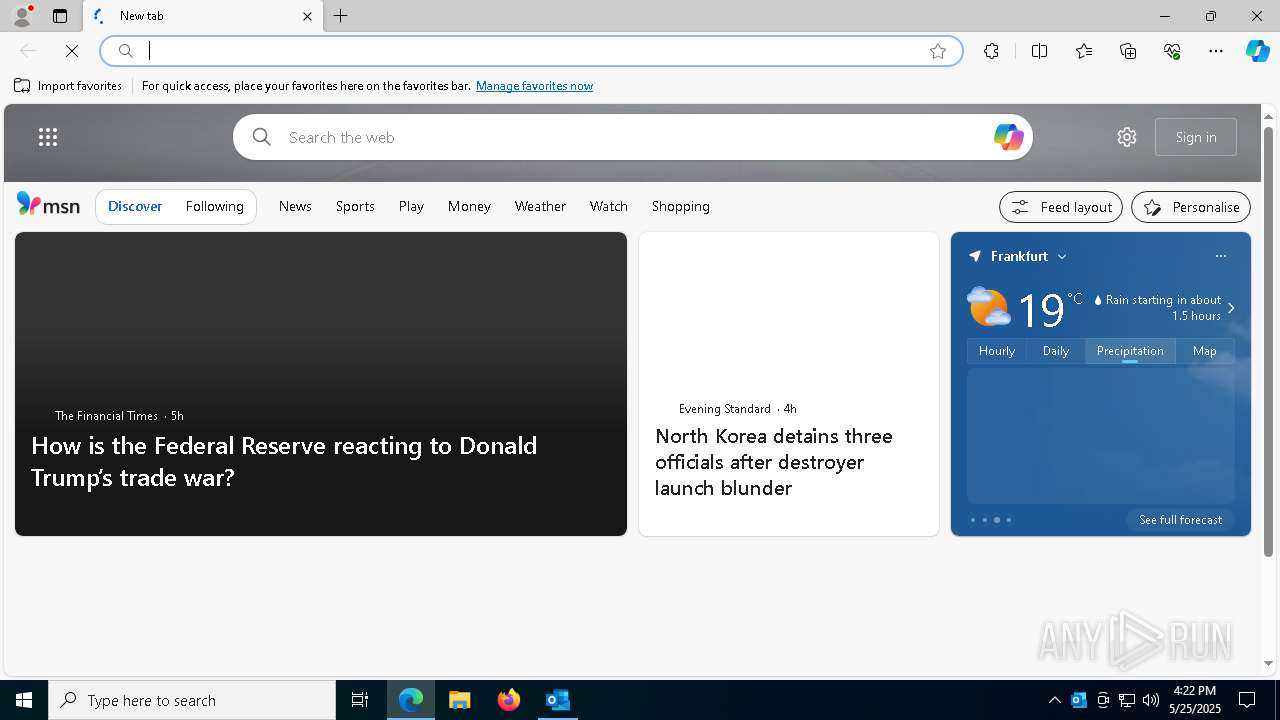
Task: Open the Copilot sidebar icon
Action: point(1257,51)
